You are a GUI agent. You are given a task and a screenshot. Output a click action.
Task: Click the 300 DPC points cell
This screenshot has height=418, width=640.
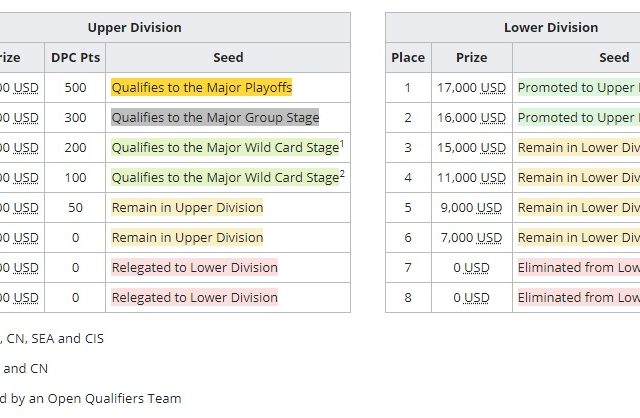76,118
